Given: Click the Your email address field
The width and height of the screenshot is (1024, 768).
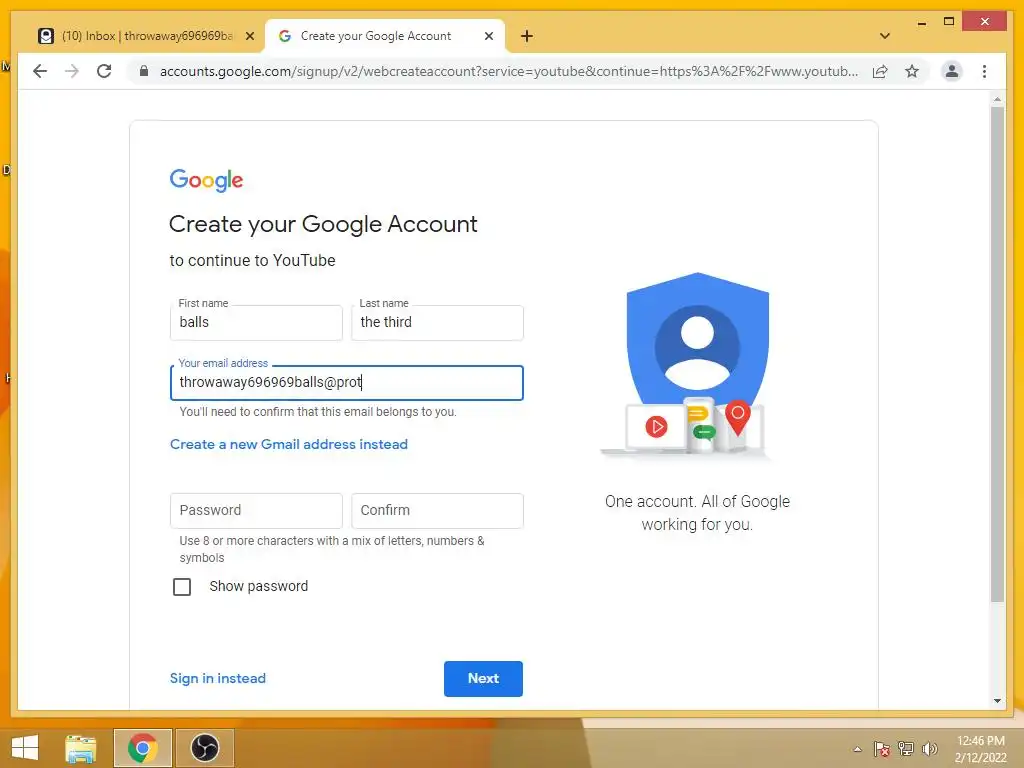Looking at the screenshot, I should point(347,383).
